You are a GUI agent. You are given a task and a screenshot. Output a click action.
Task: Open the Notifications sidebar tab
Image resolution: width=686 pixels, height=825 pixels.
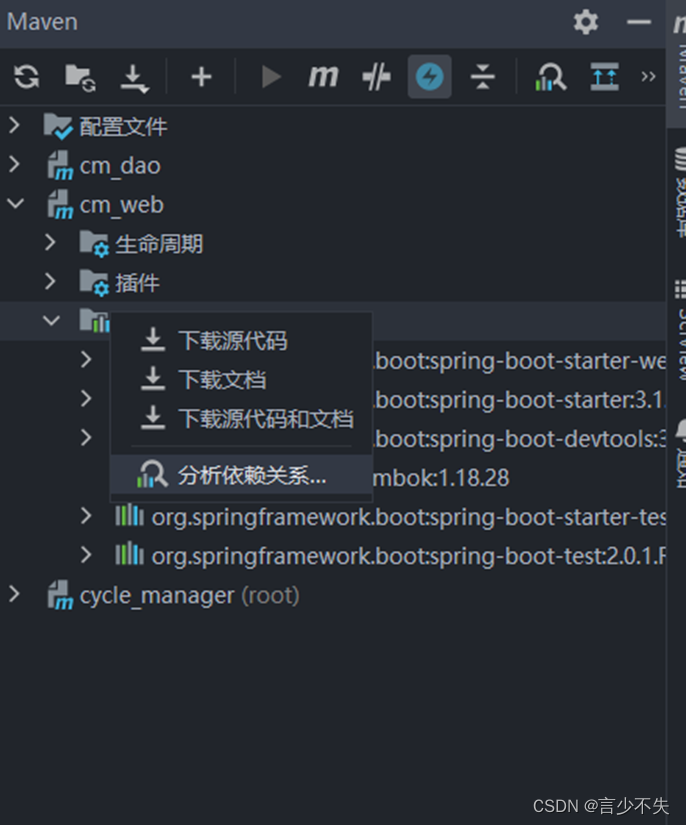click(x=679, y=454)
